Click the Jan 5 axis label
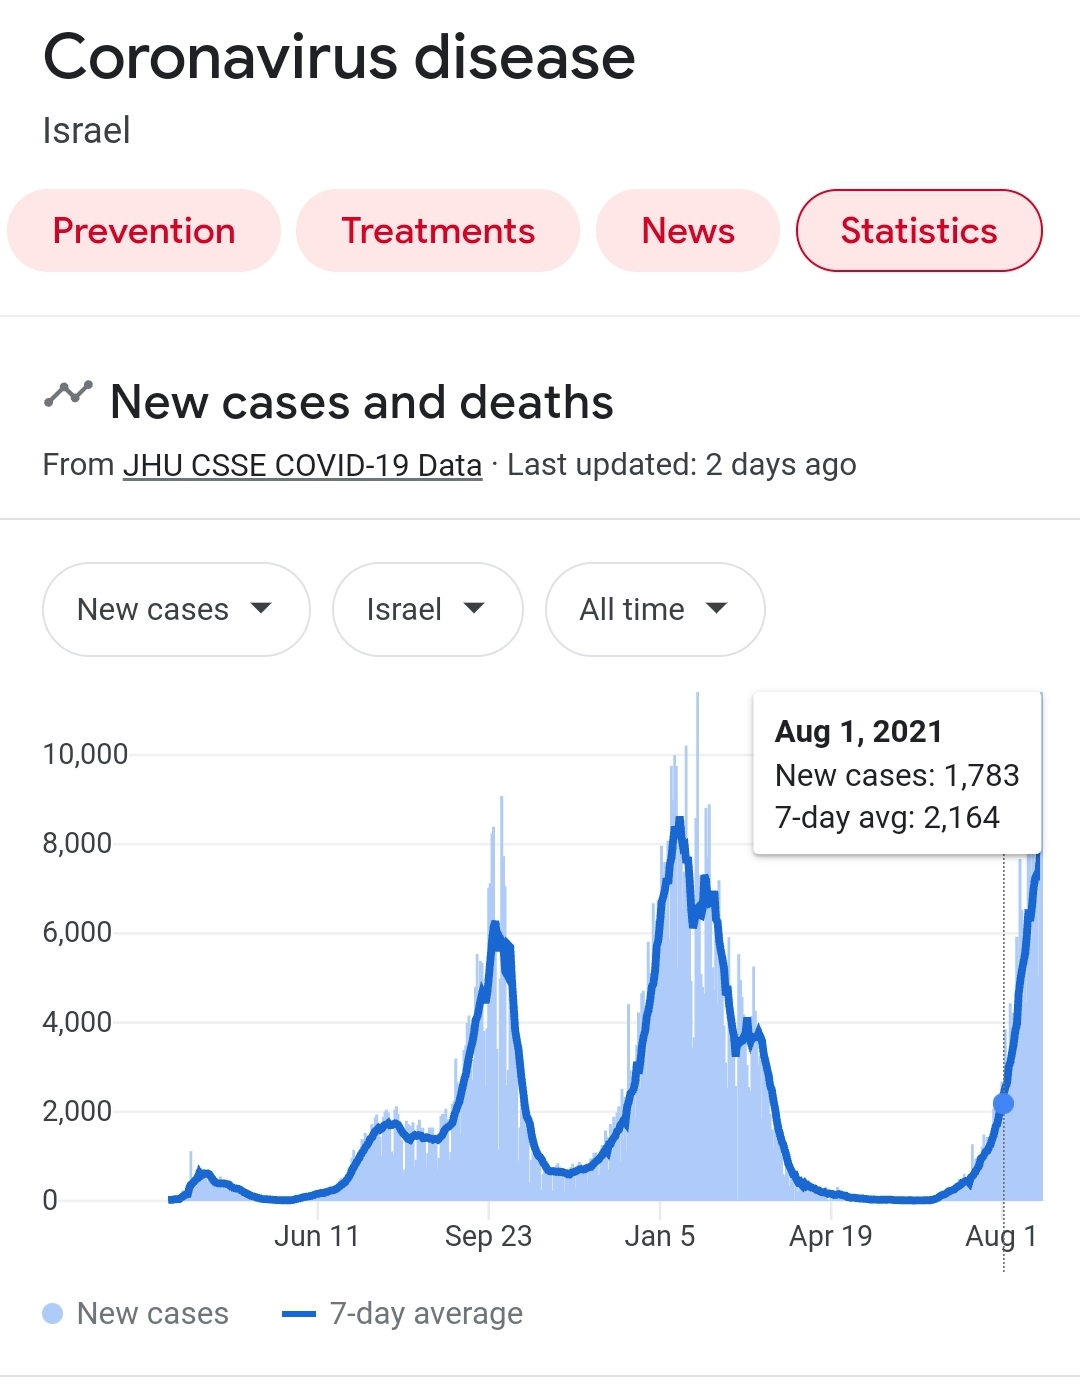Viewport: 1080px width, 1391px height. click(x=659, y=1236)
